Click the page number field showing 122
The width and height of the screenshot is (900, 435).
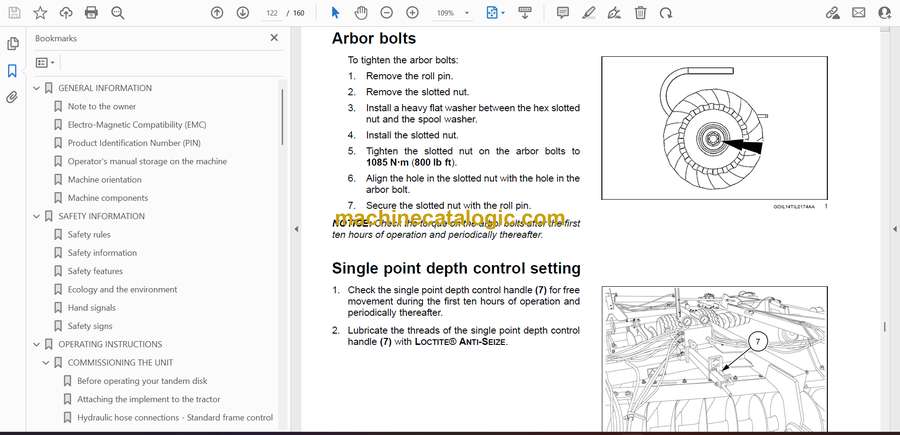(273, 13)
